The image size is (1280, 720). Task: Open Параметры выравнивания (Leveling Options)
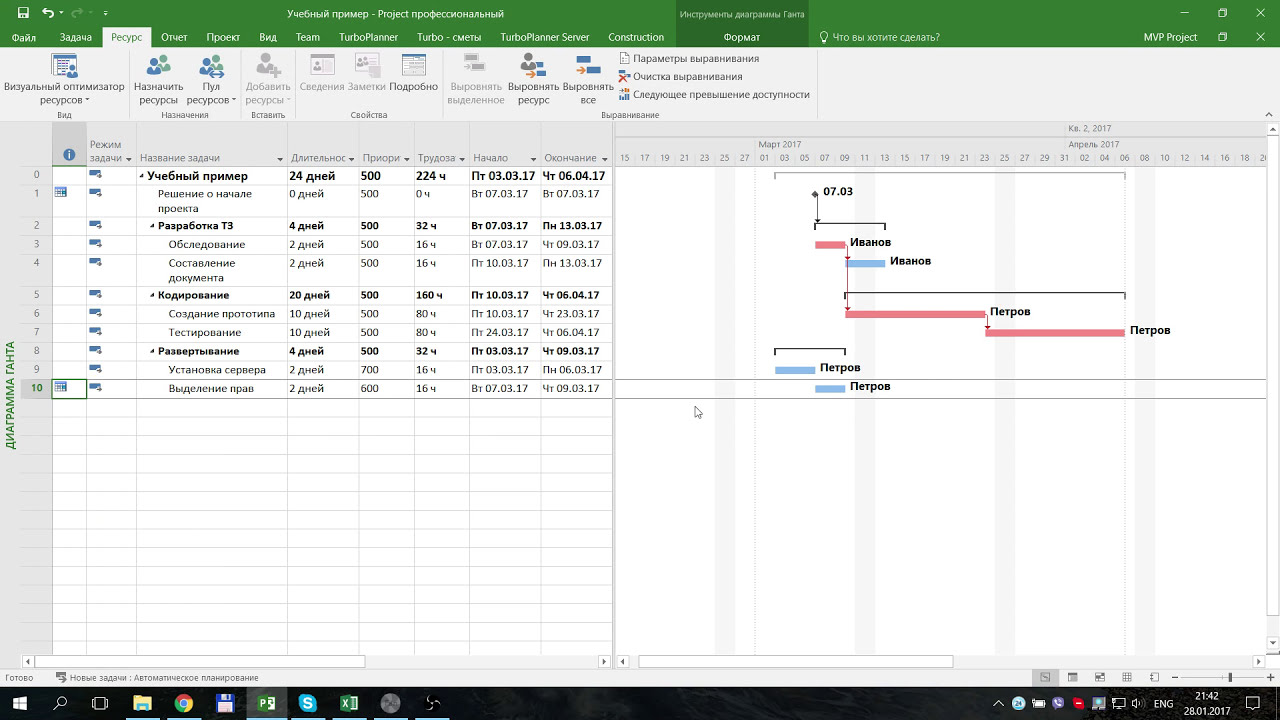click(688, 58)
